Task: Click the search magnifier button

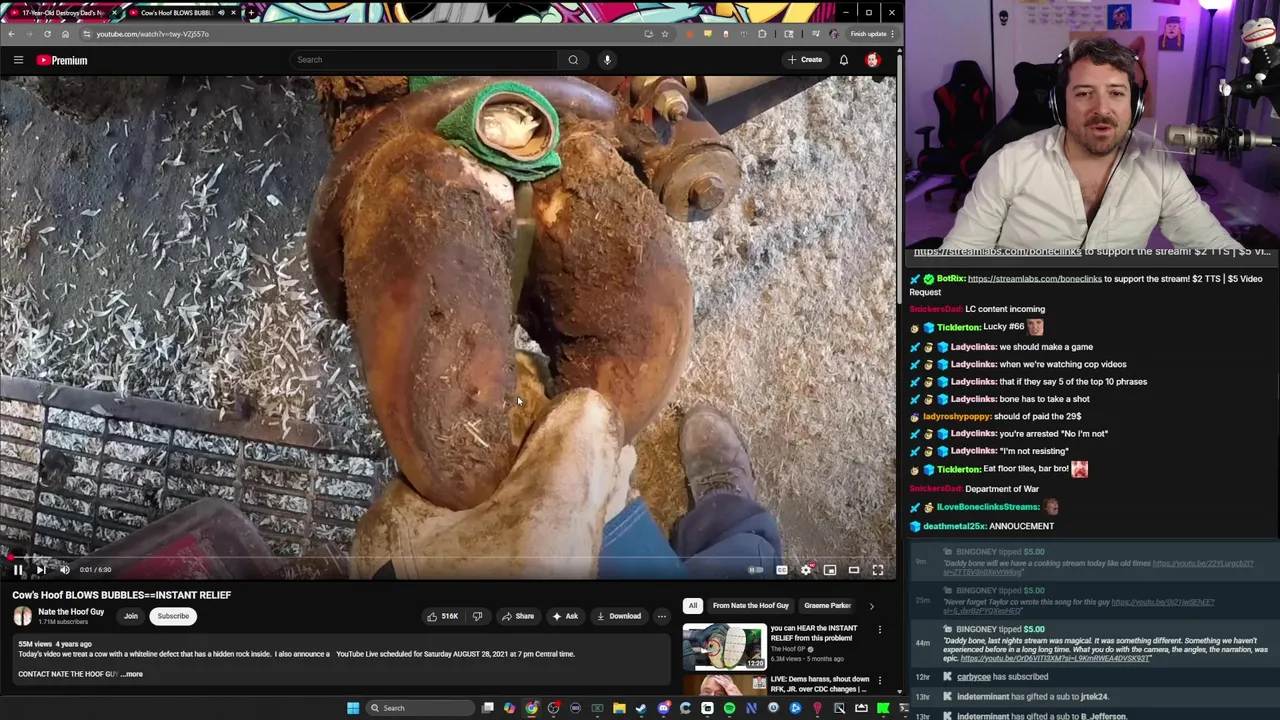Action: 573,60
